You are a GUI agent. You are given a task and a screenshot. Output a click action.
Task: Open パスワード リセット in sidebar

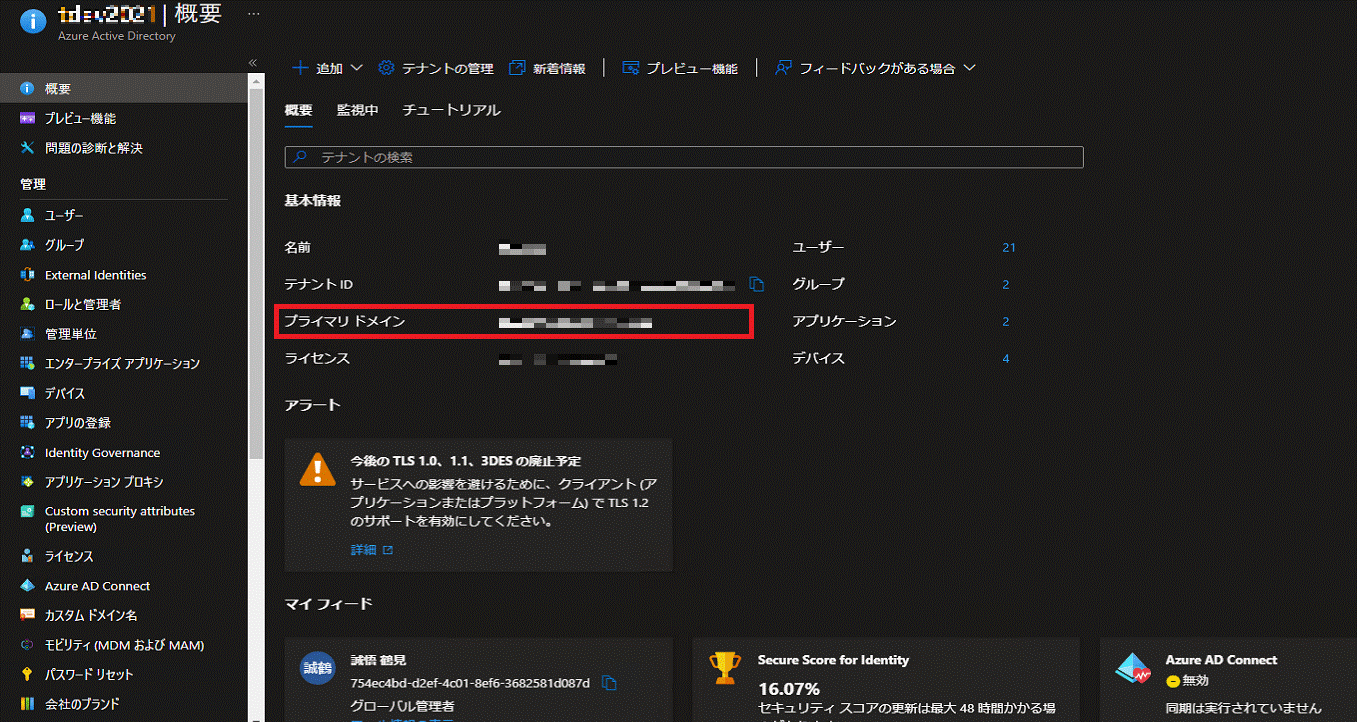coord(88,675)
